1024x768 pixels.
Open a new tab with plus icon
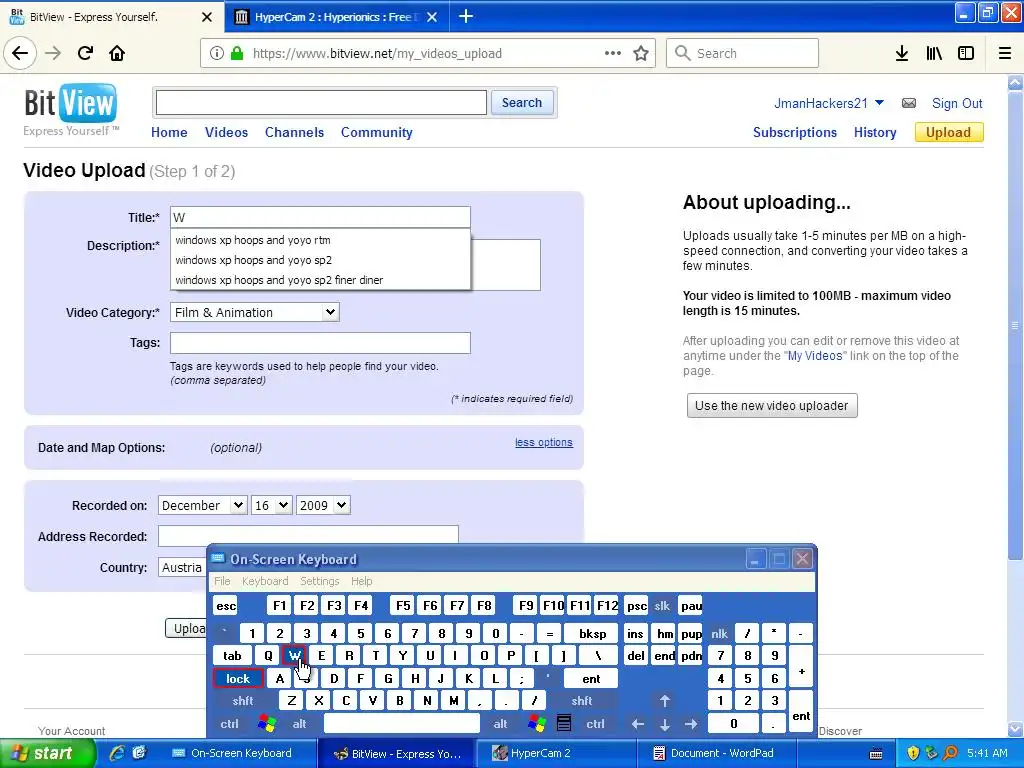click(466, 16)
